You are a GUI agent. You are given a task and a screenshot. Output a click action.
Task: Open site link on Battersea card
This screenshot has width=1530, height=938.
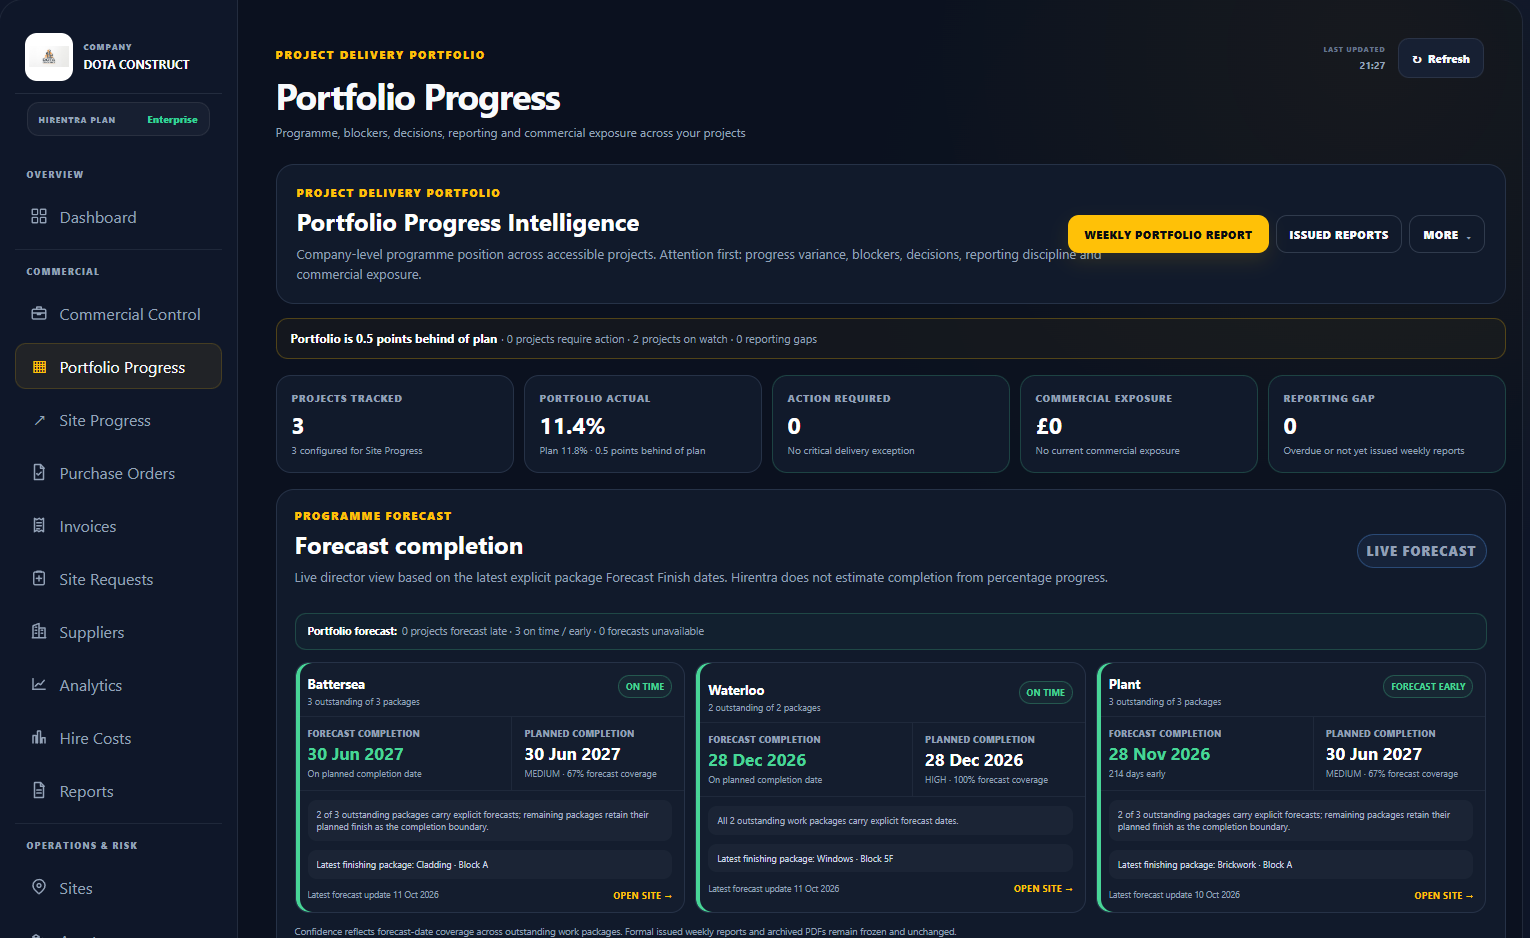[642, 896]
